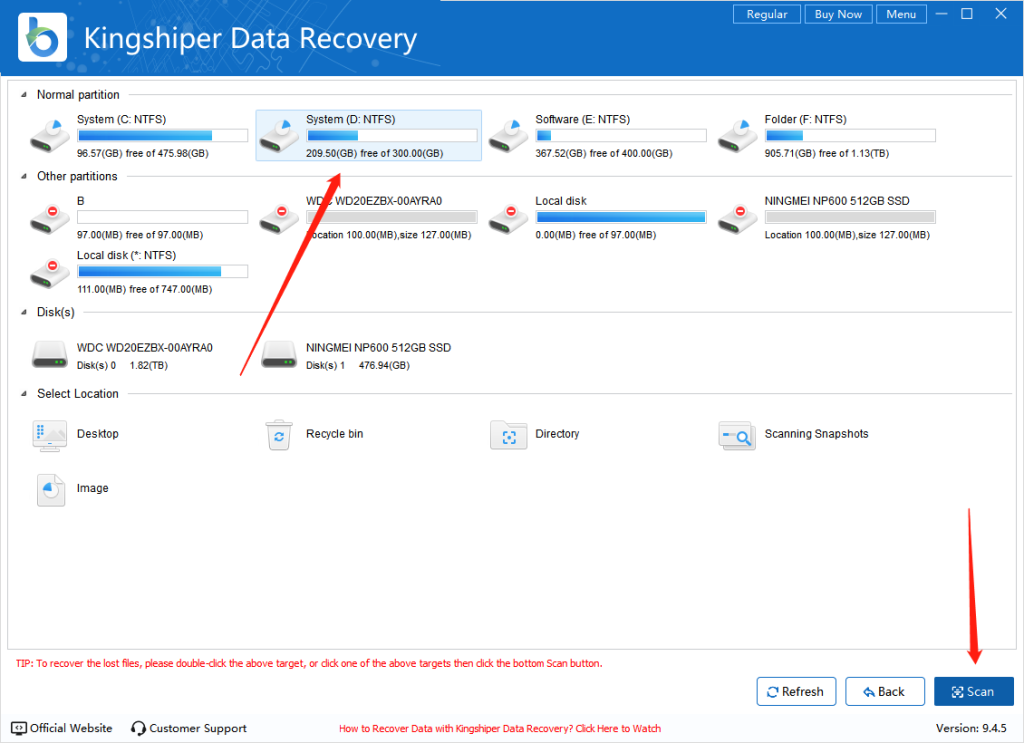
Task: Click the 'Software (E: NTFS)' label
Action: tap(583, 119)
